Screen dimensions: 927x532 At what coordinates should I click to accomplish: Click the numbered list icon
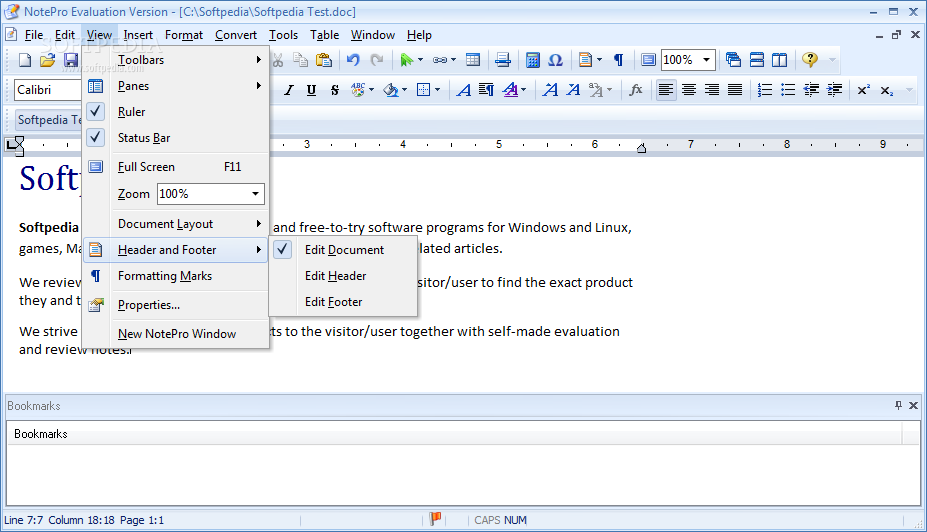pyautogui.click(x=765, y=90)
